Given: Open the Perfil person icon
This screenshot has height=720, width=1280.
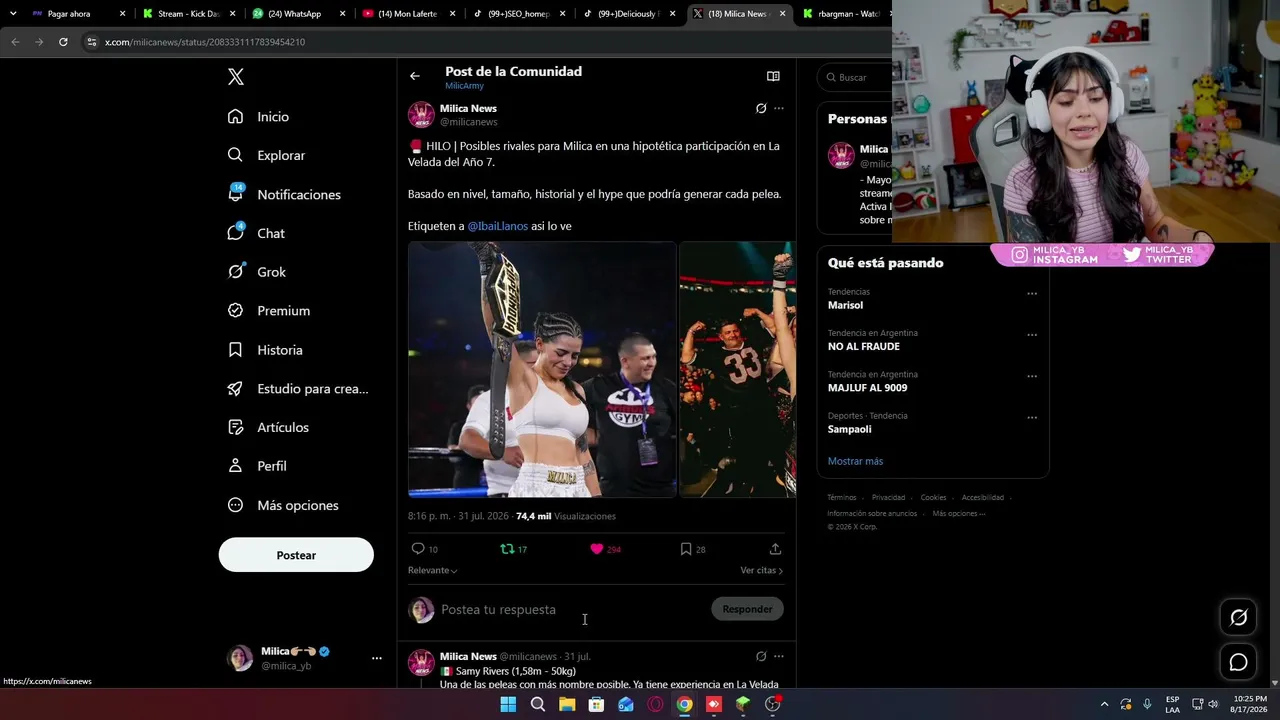Looking at the screenshot, I should coord(235,466).
